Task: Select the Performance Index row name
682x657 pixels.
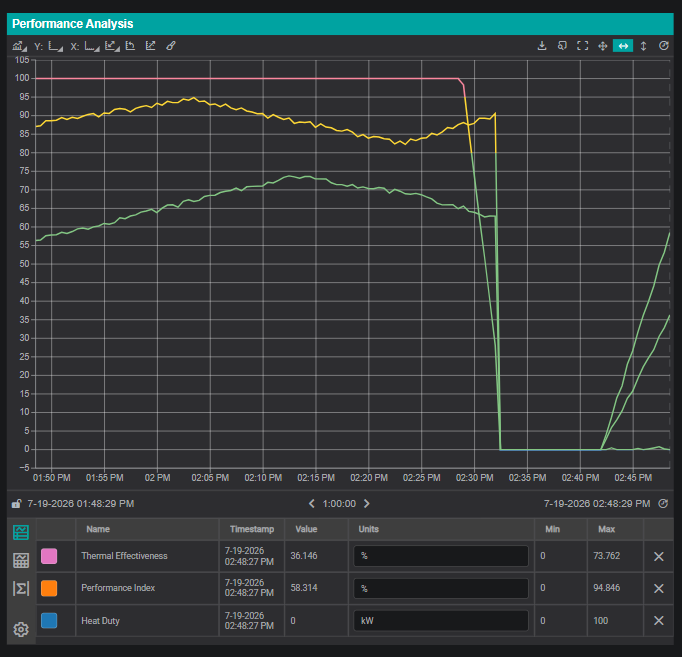Action: [x=118, y=588]
